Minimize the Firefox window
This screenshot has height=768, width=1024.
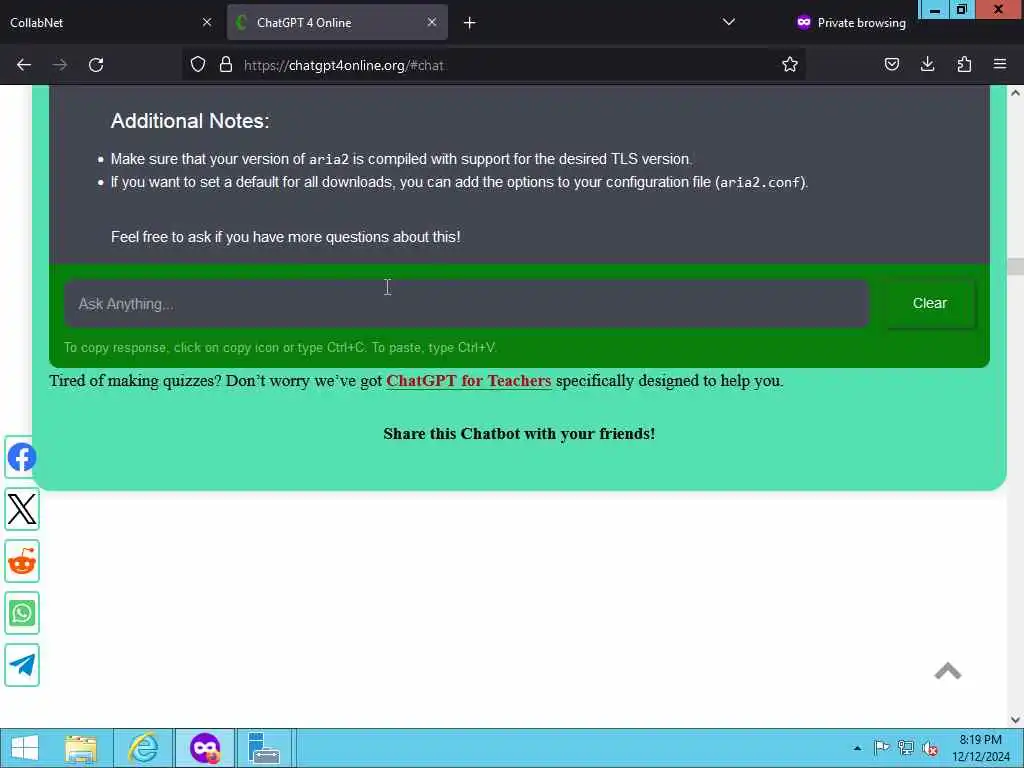935,9
